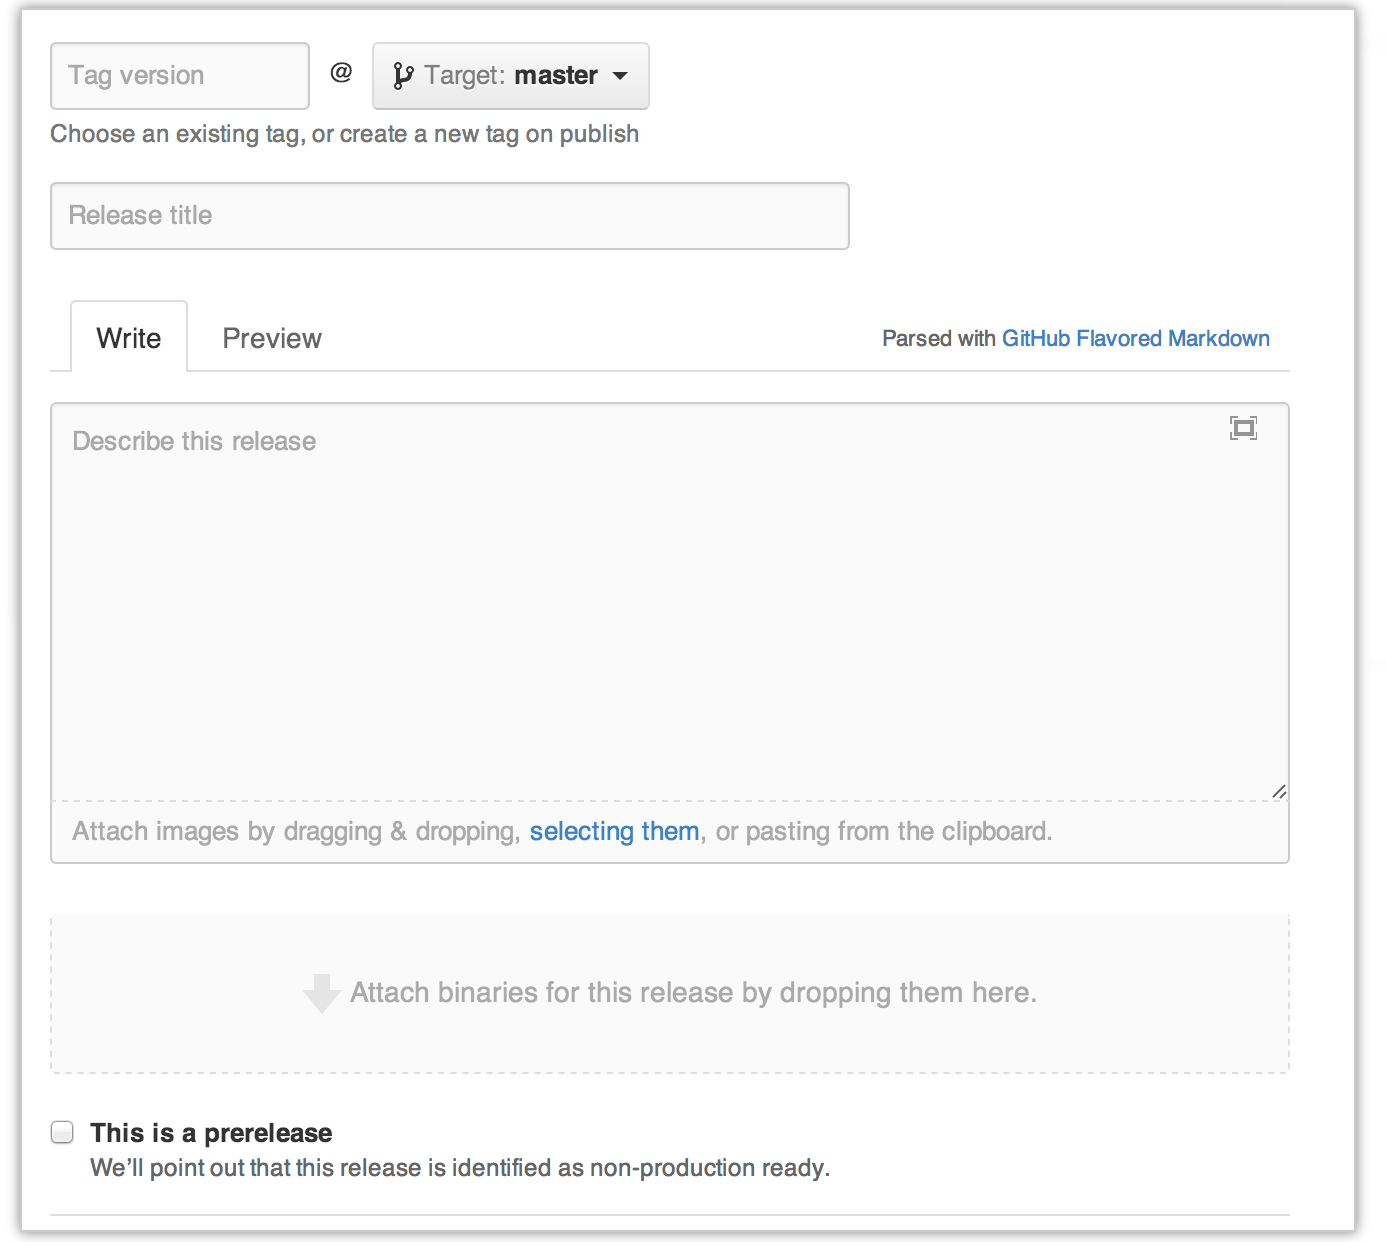Click the prerelease non-production description text
The width and height of the screenshot is (1386, 1242).
tap(460, 1168)
